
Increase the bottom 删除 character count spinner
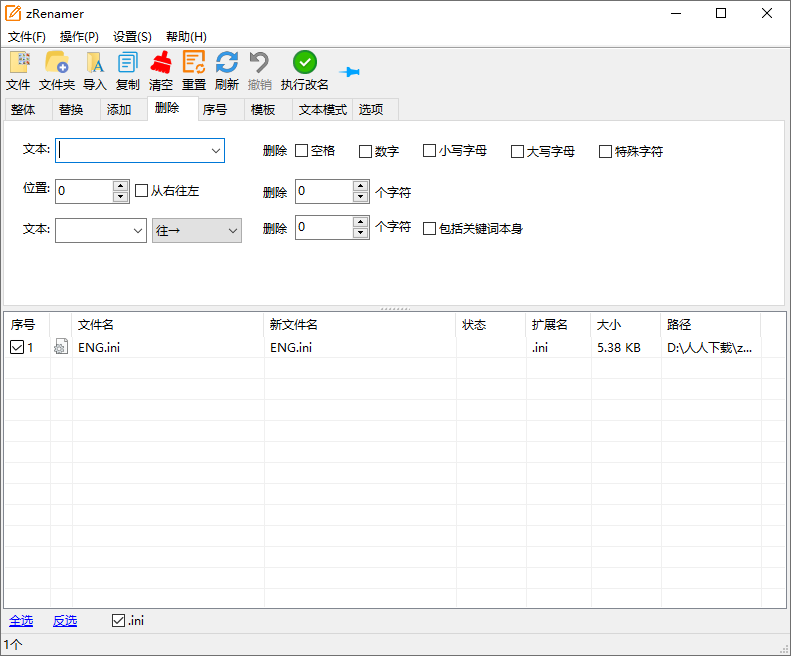[360, 222]
